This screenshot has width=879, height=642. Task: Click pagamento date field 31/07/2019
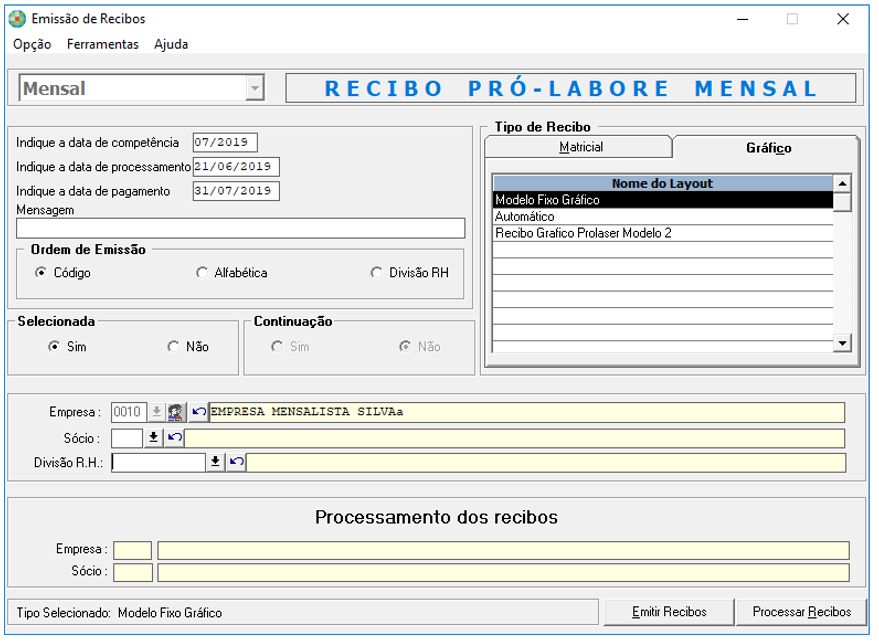click(236, 192)
